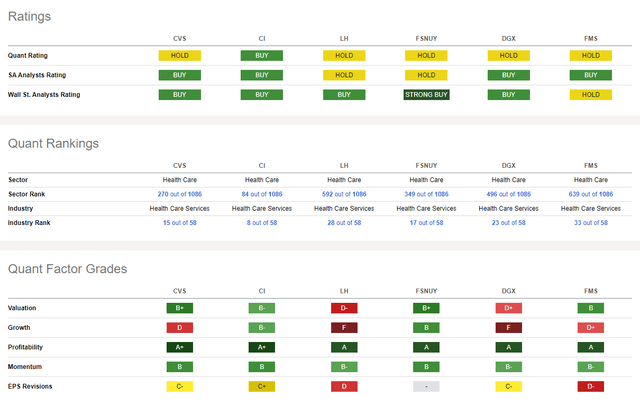The height and width of the screenshot is (405, 640).
Task: Select CVS EPS Revisions grade C-
Action: [x=180, y=387]
